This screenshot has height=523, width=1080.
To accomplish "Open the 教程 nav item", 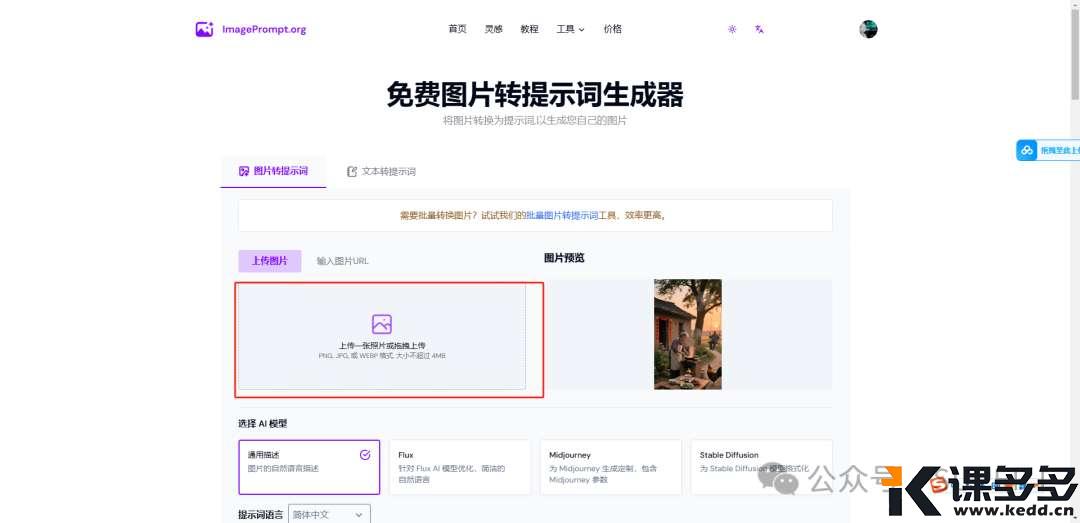I will pos(530,29).
